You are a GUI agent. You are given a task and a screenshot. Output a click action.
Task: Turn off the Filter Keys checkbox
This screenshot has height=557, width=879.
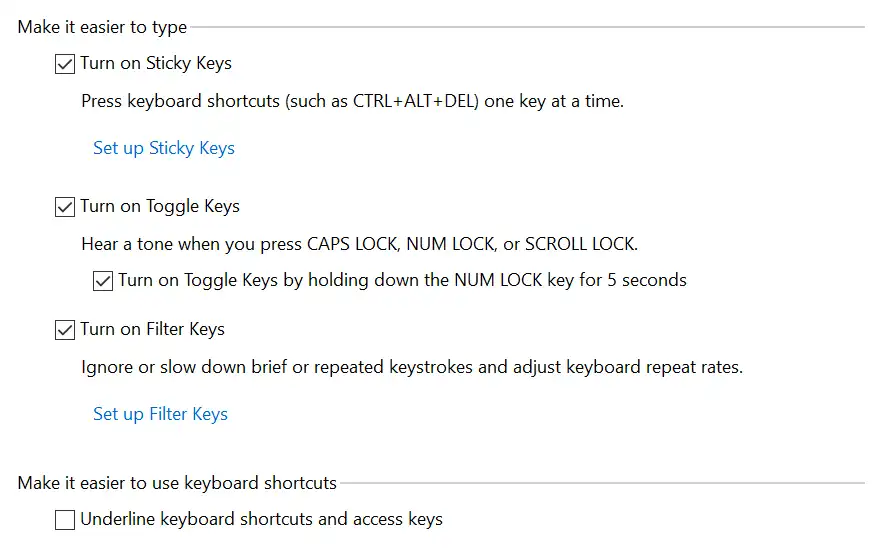click(65, 330)
